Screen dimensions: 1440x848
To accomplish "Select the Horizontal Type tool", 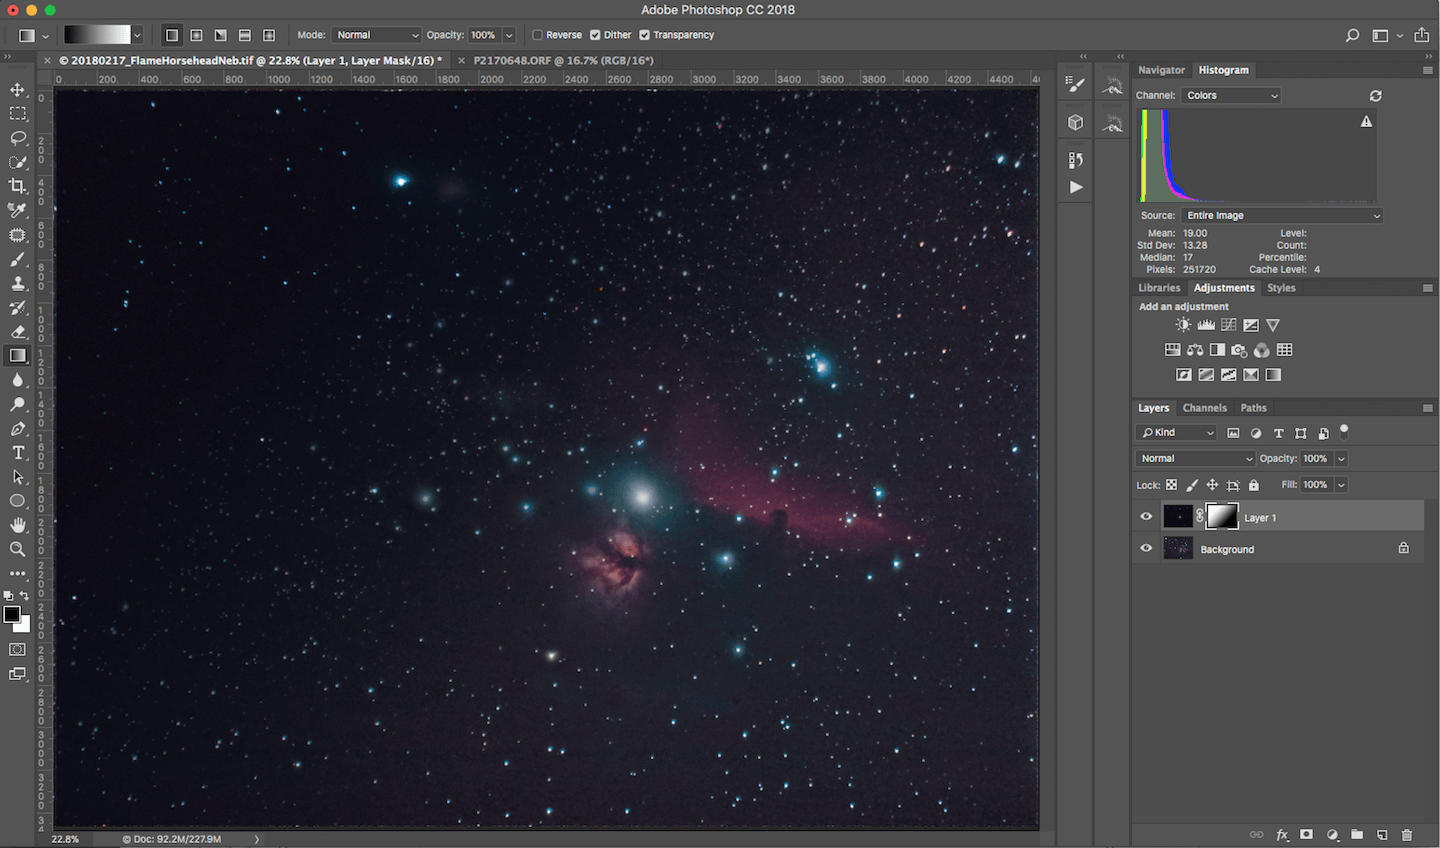I will [18, 453].
